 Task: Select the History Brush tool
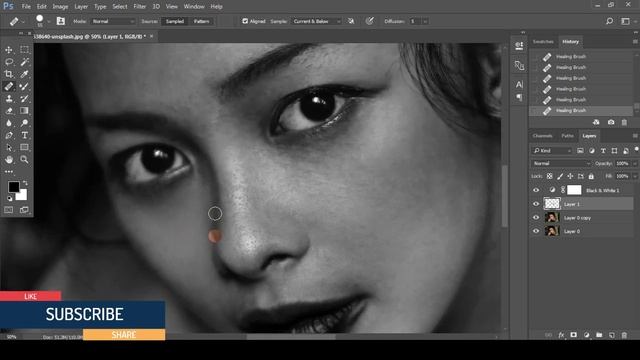[x=24, y=99]
